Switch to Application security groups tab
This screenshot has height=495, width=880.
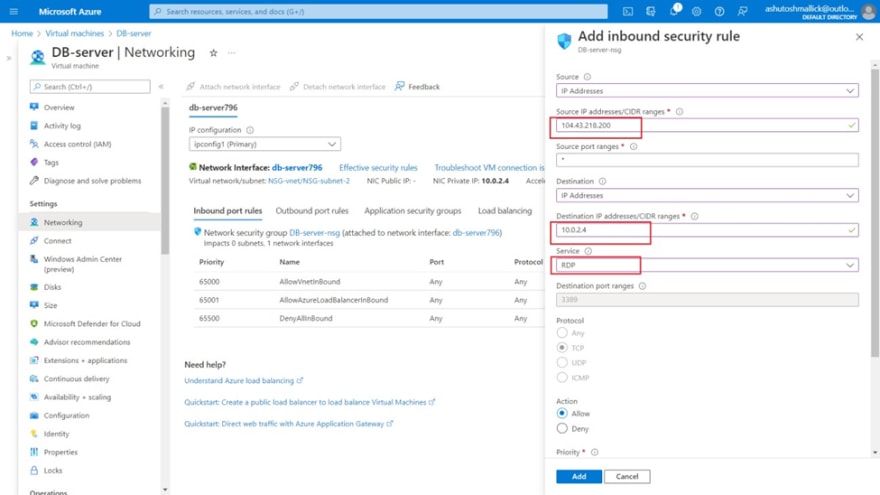click(412, 210)
